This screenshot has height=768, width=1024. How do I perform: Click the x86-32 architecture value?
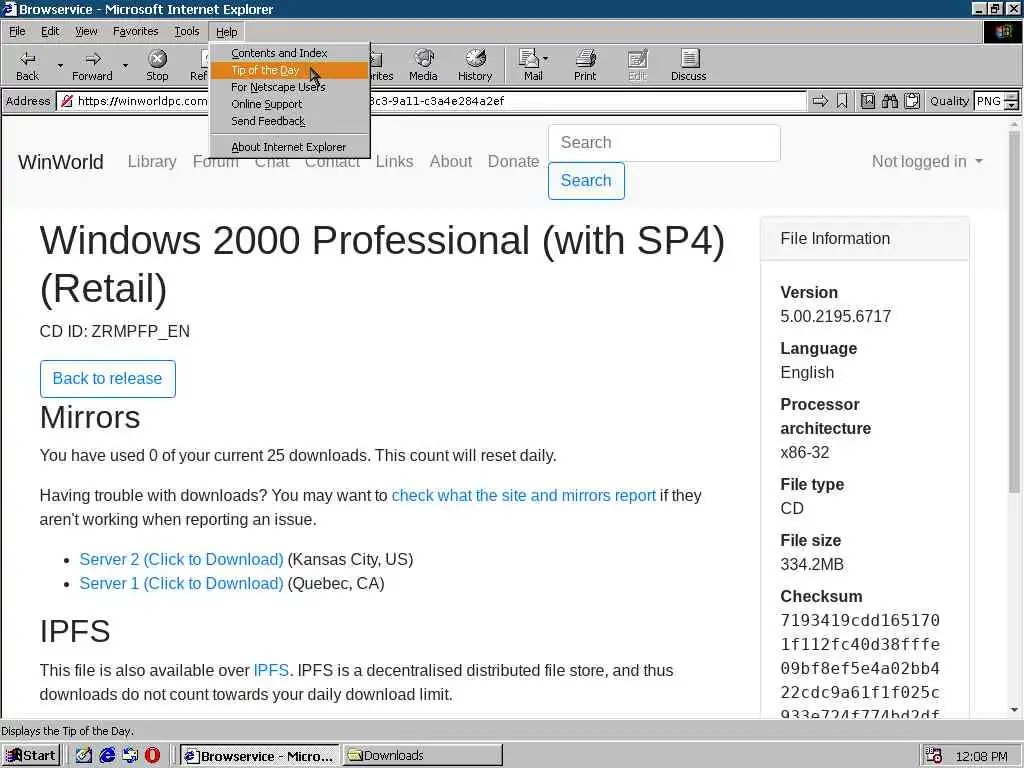[805, 453]
